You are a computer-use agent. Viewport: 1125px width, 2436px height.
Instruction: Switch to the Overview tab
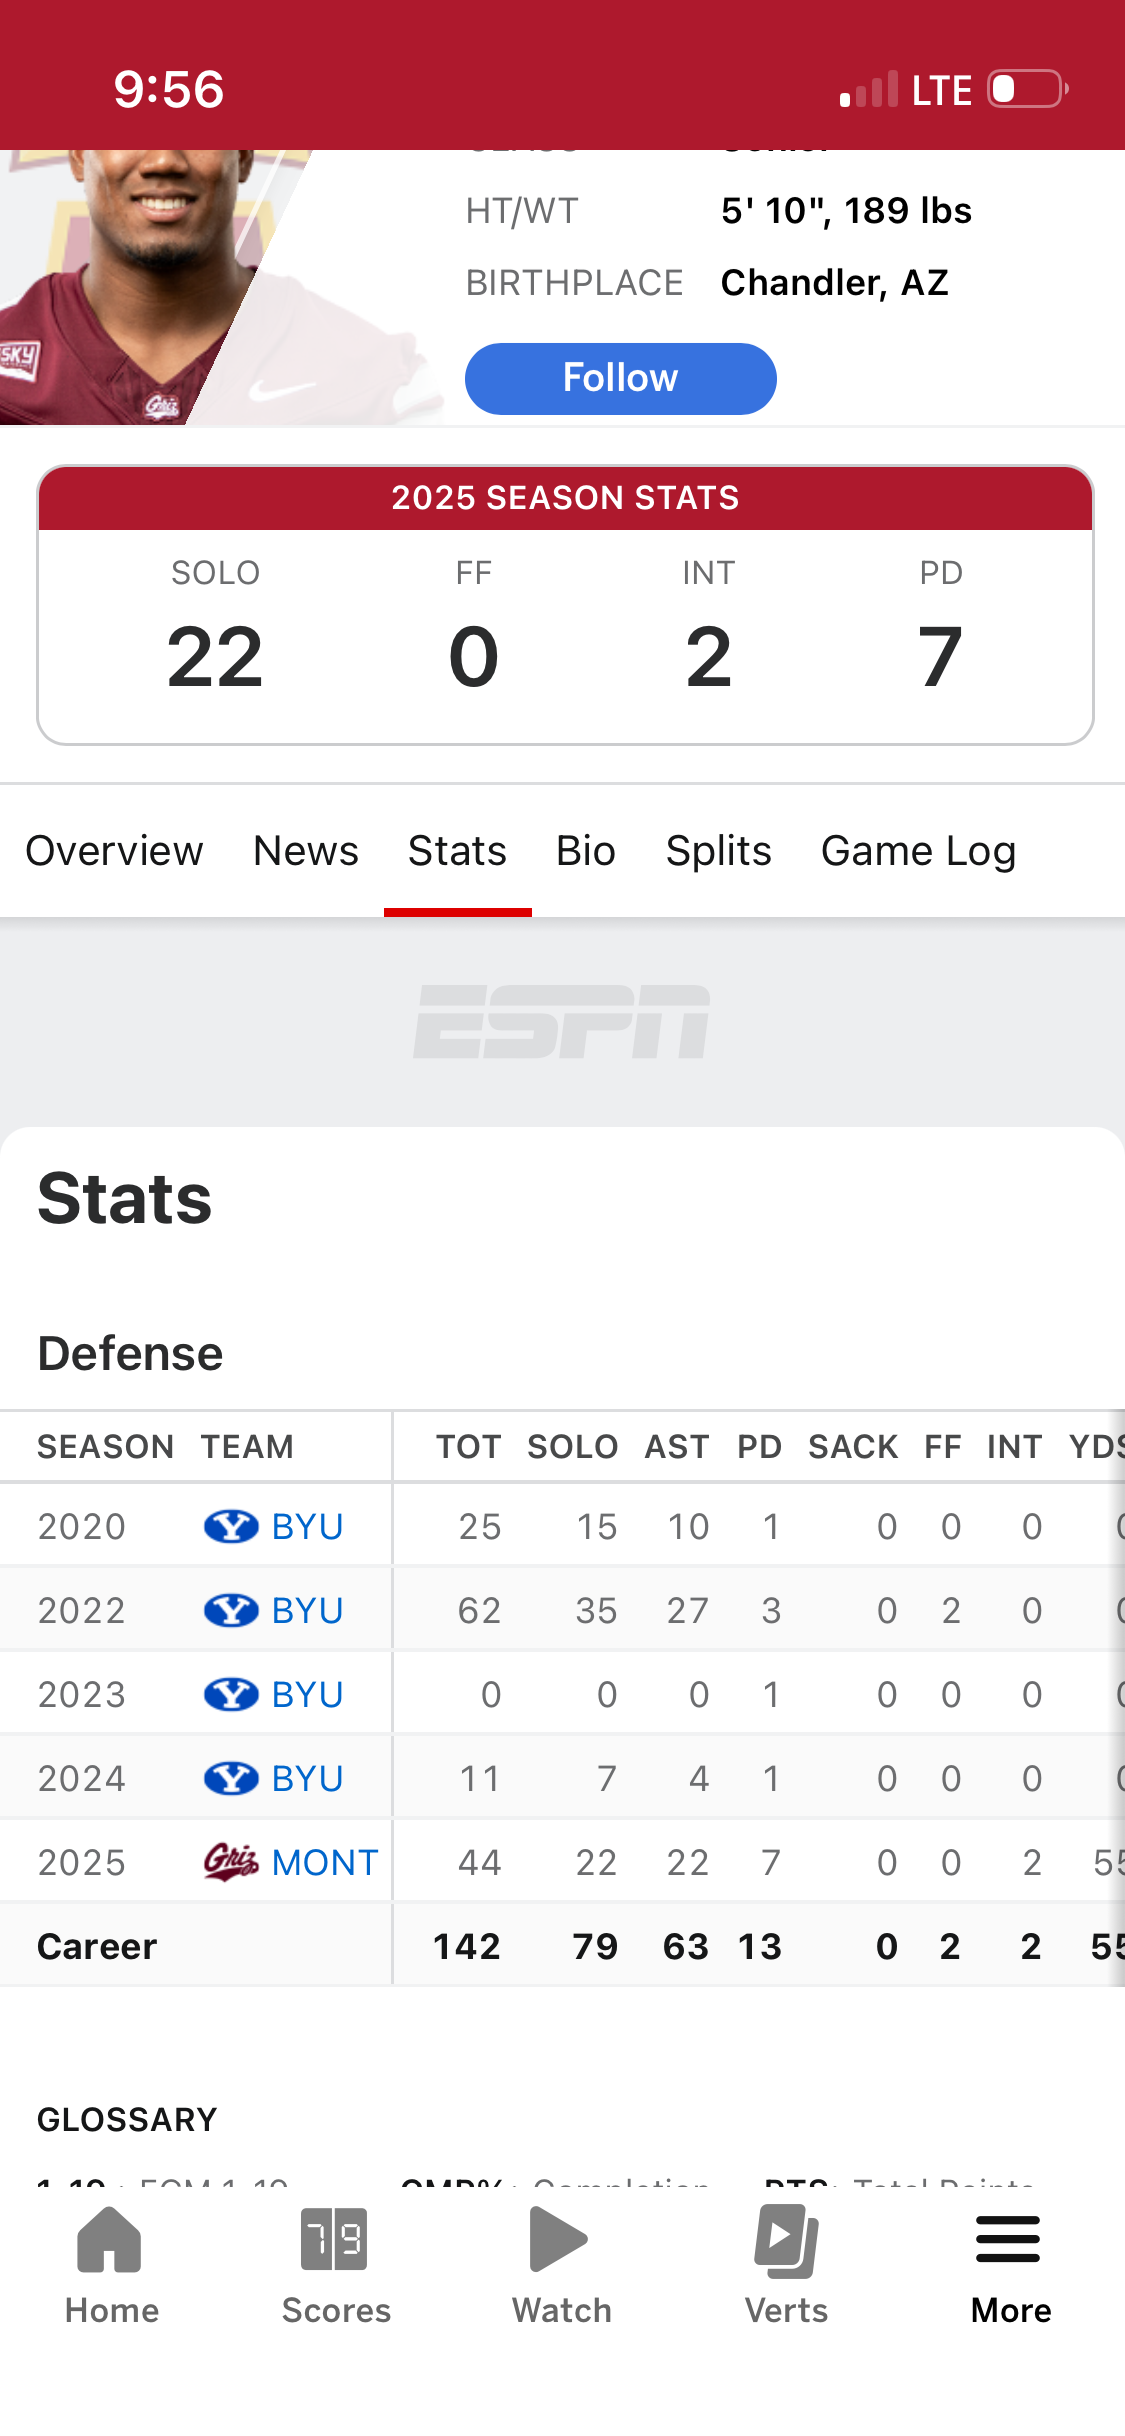(x=114, y=851)
